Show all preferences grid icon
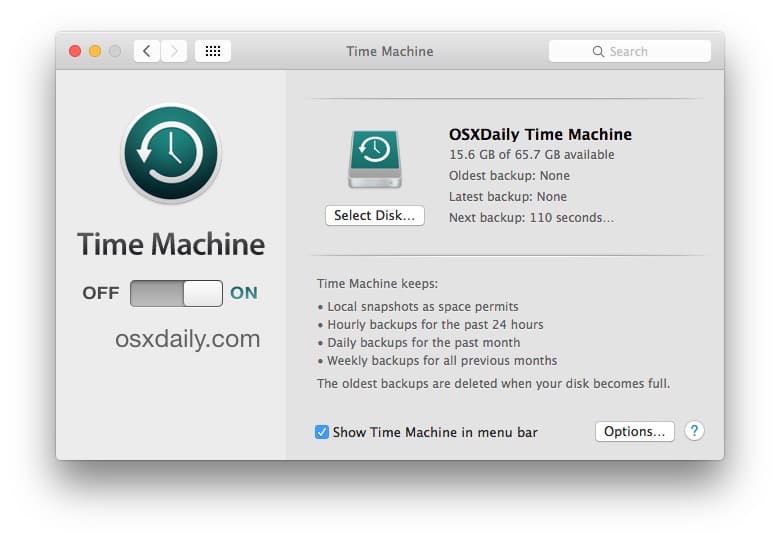The width and height of the screenshot is (780, 540). click(213, 51)
